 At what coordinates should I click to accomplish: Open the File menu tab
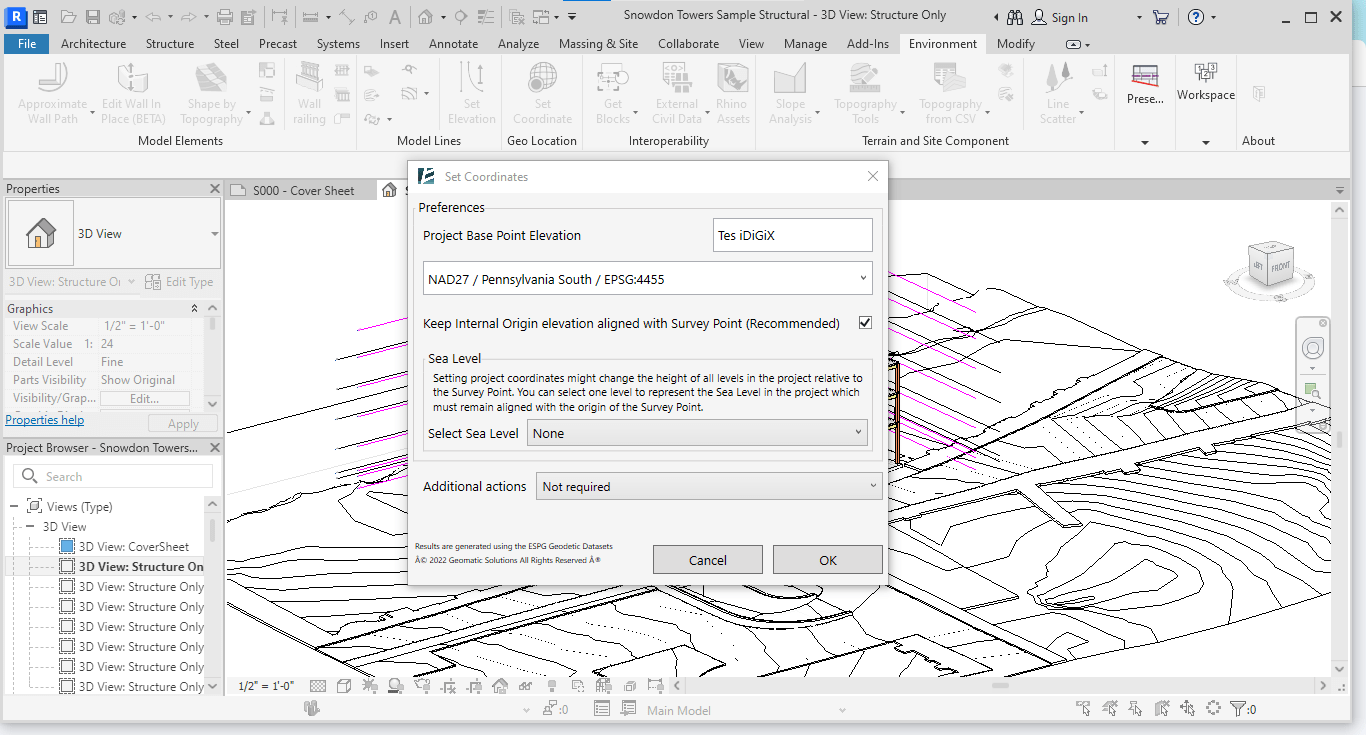pyautogui.click(x=27, y=44)
